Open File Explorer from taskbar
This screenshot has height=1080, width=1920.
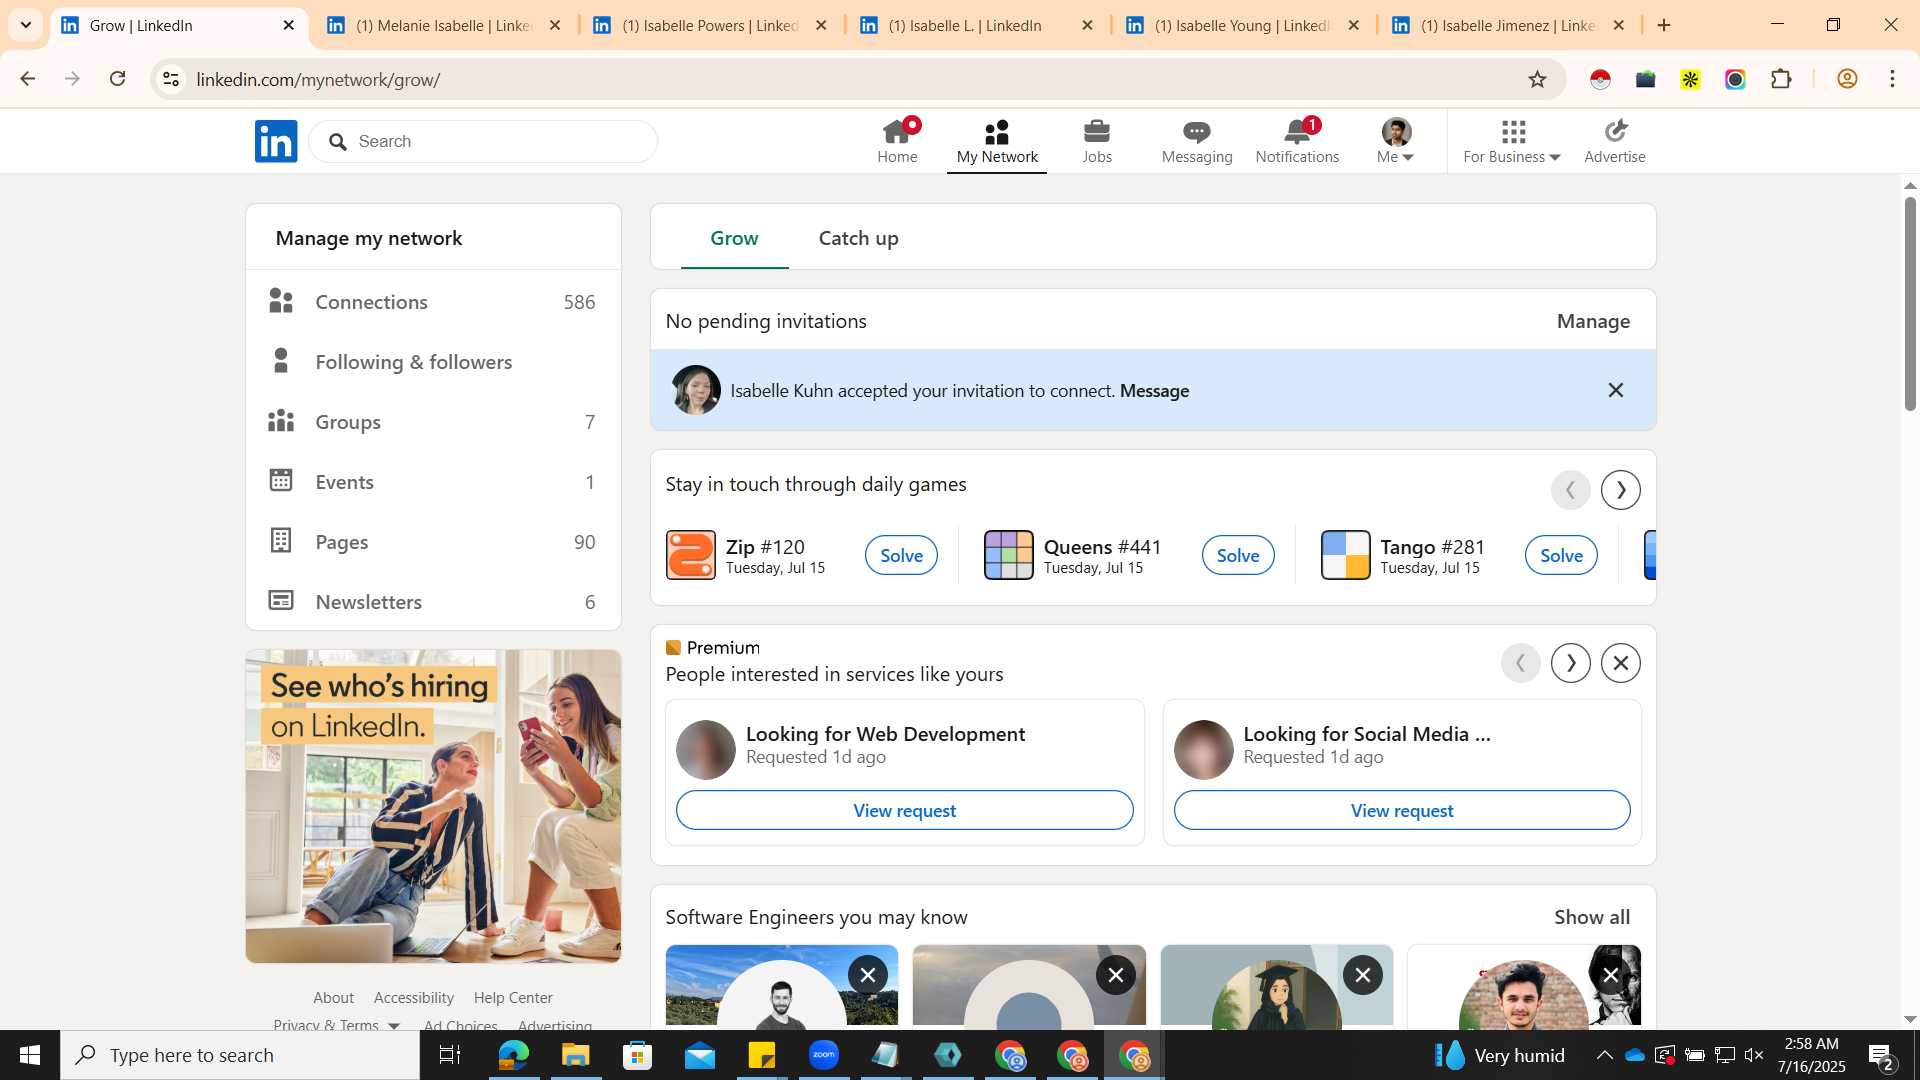pos(575,1055)
